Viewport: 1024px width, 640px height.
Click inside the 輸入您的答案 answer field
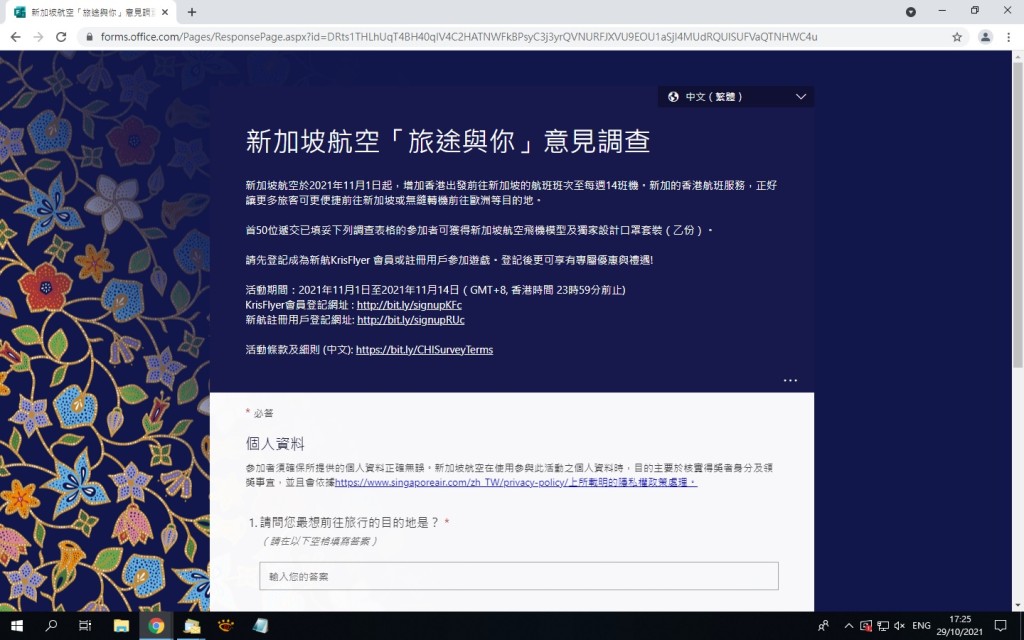(x=518, y=575)
